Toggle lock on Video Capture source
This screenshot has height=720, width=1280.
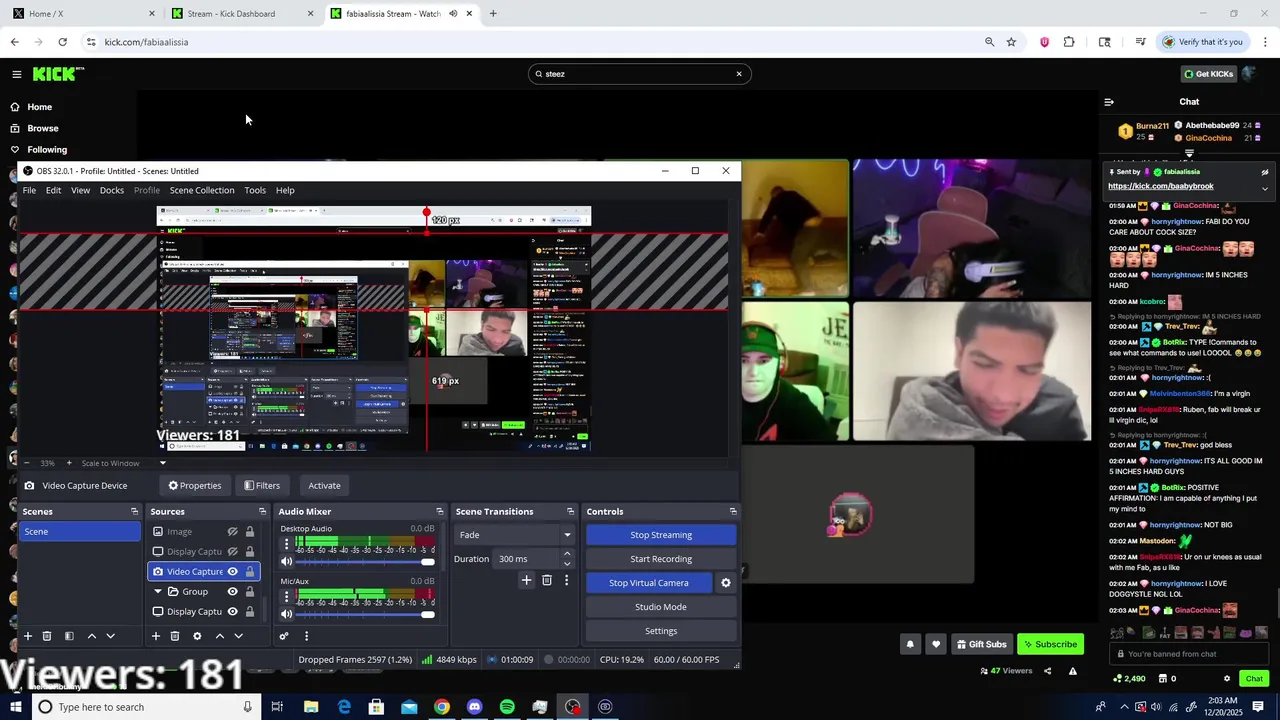point(249,572)
